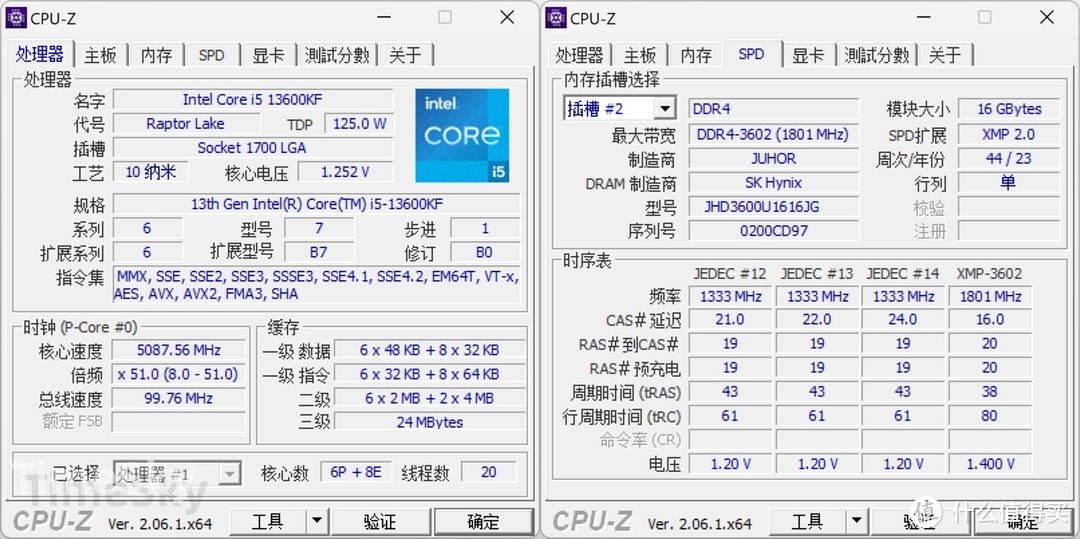The height and width of the screenshot is (539, 1080).
Task: Click the L2 cache 6 x 2 MB + 2 x 4 MB
Action: click(x=429, y=399)
